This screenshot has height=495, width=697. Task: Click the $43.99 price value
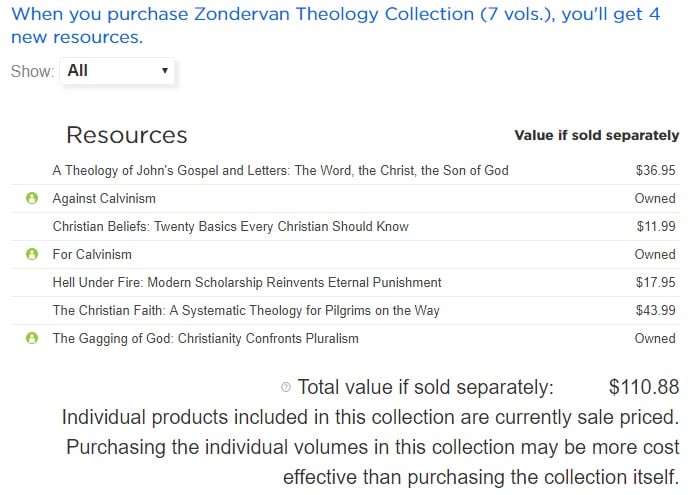tap(655, 310)
